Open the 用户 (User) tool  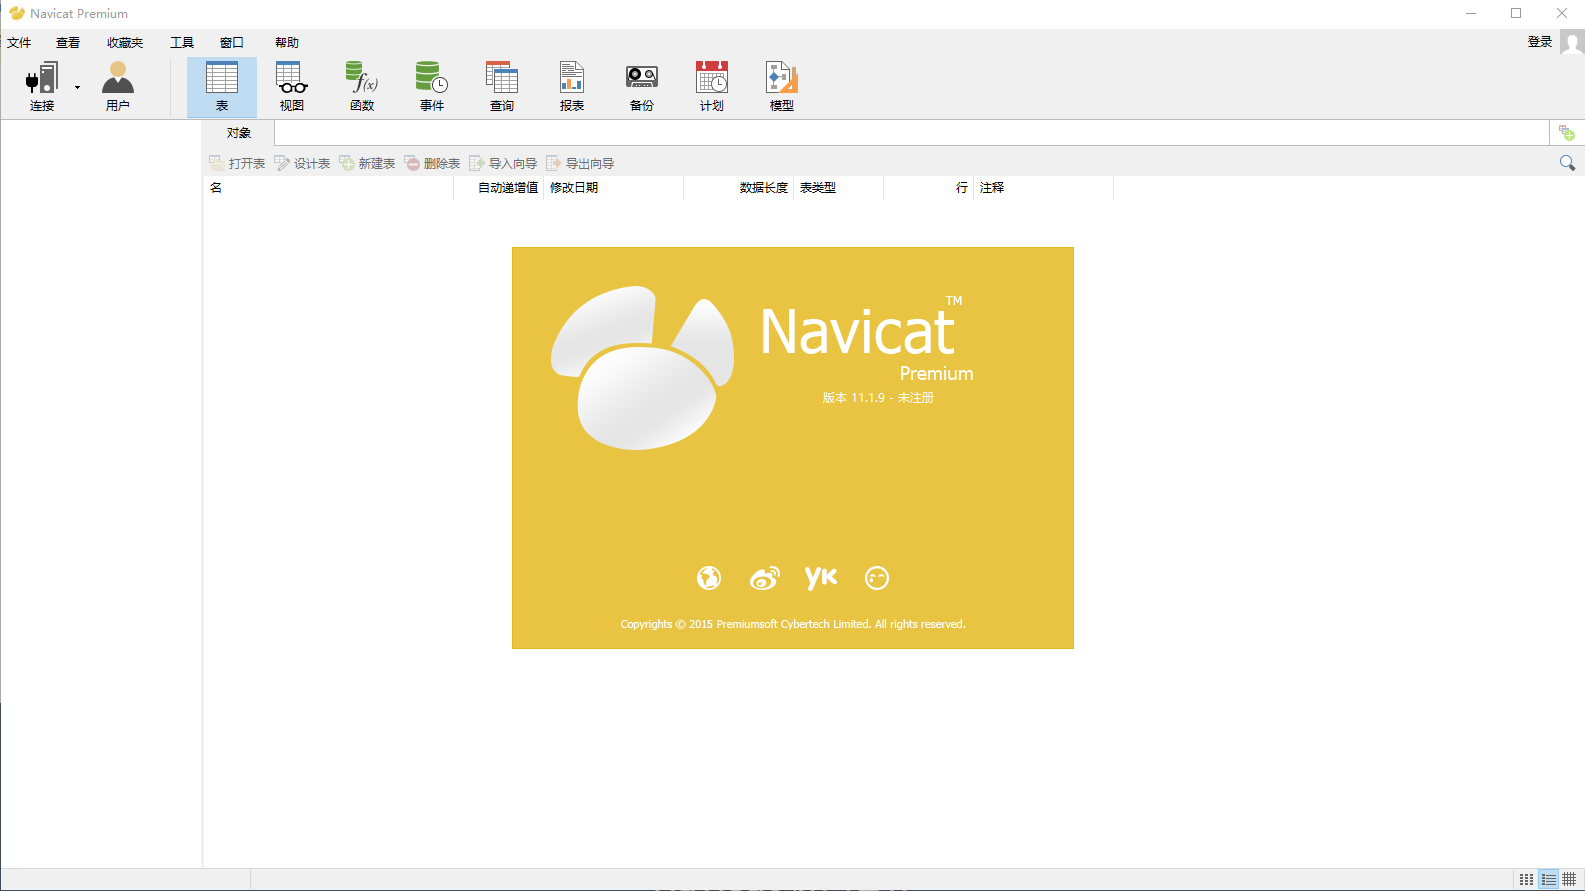pos(118,87)
